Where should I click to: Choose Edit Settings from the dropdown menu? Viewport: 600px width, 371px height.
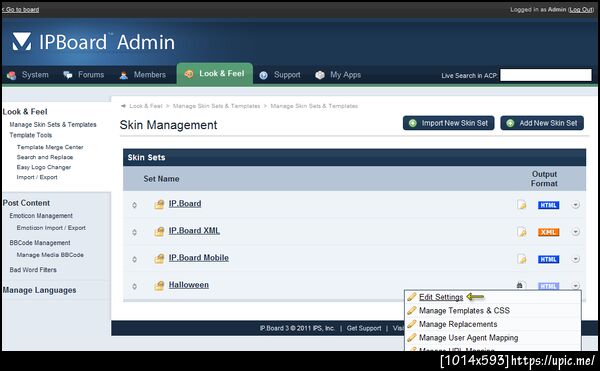441,297
